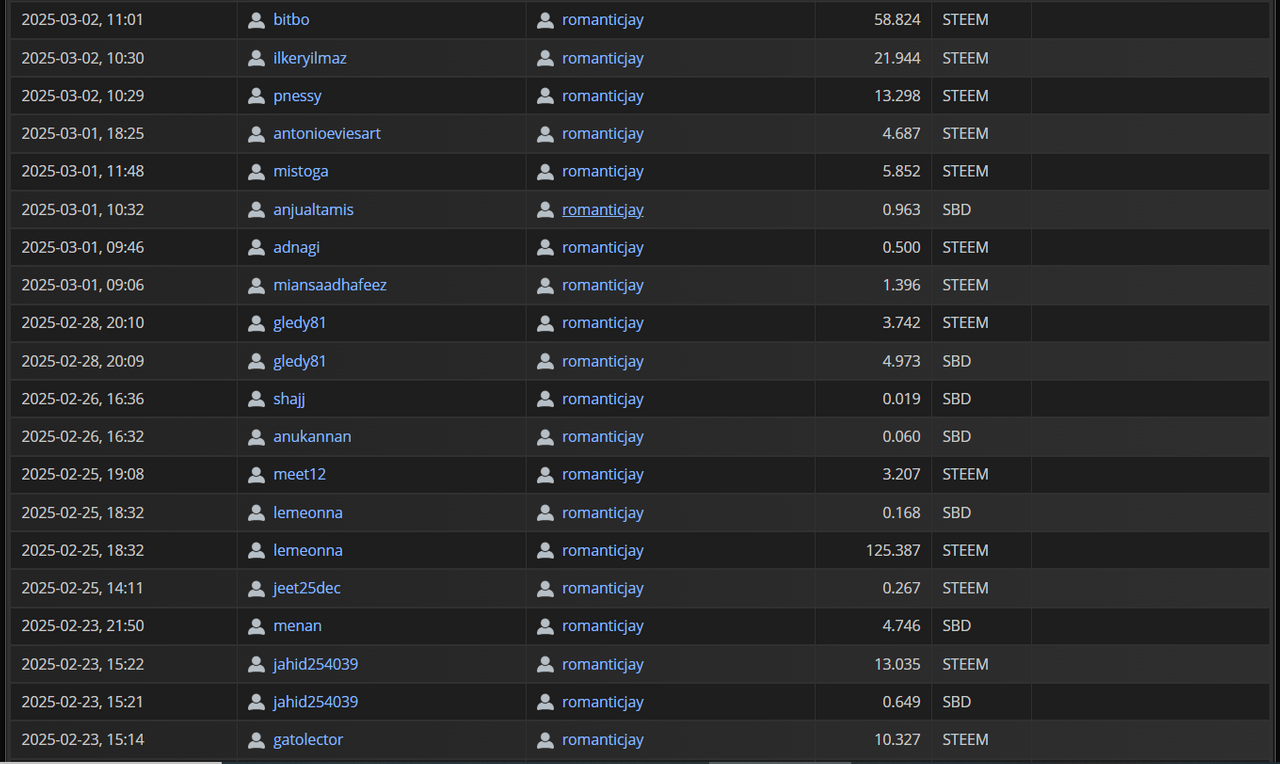
Task: Click jahid254039's user icon in the 15:21 row
Action: pyautogui.click(x=256, y=702)
